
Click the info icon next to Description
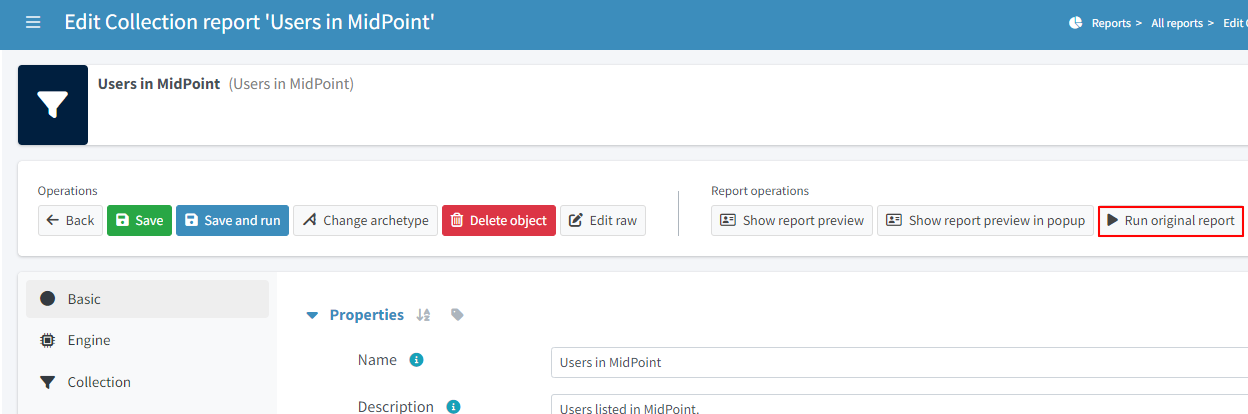click(453, 407)
